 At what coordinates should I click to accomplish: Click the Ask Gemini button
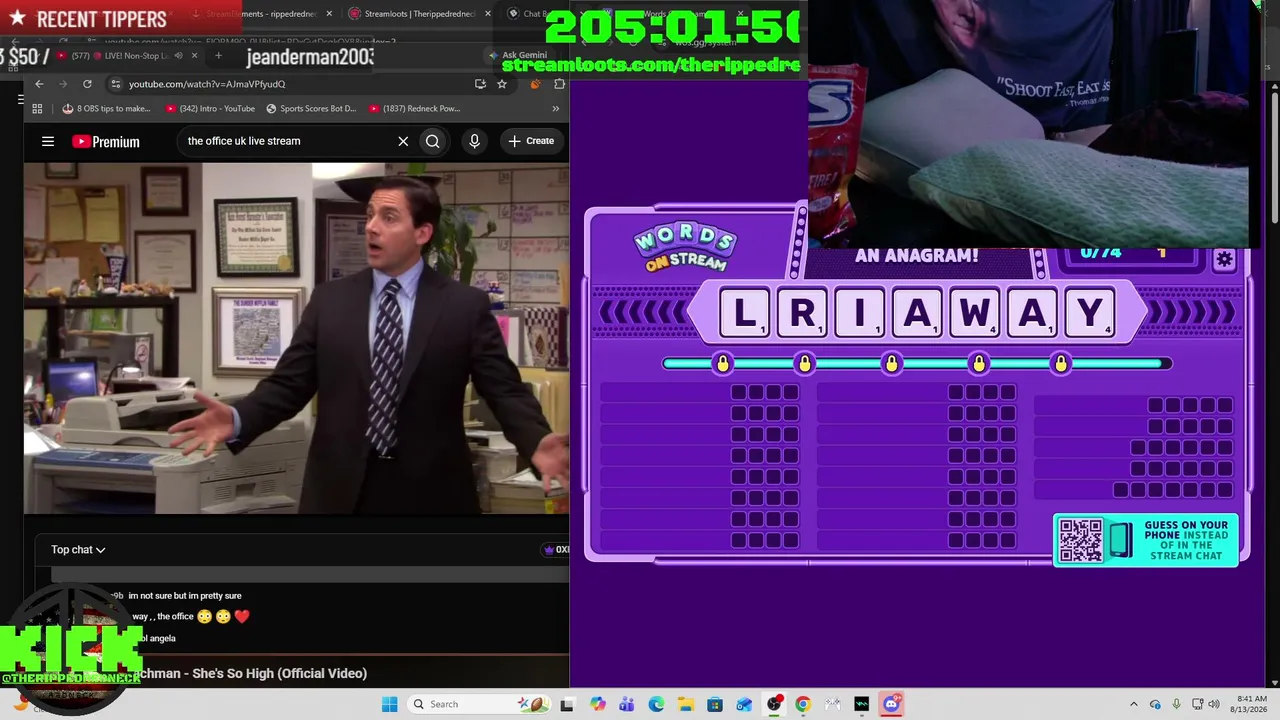coord(518,55)
